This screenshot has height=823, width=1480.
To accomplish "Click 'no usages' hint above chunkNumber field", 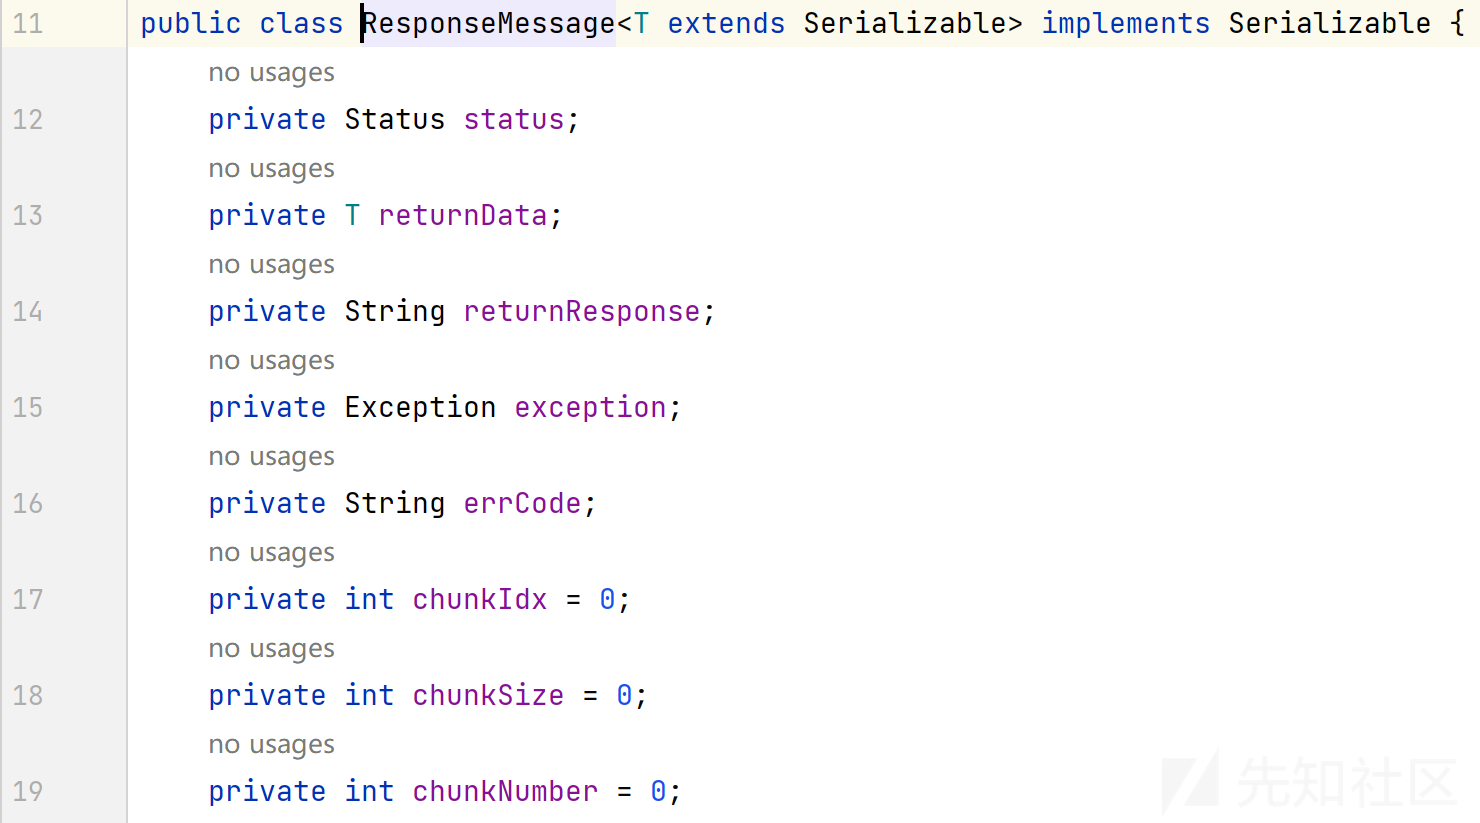I will click(x=271, y=745).
